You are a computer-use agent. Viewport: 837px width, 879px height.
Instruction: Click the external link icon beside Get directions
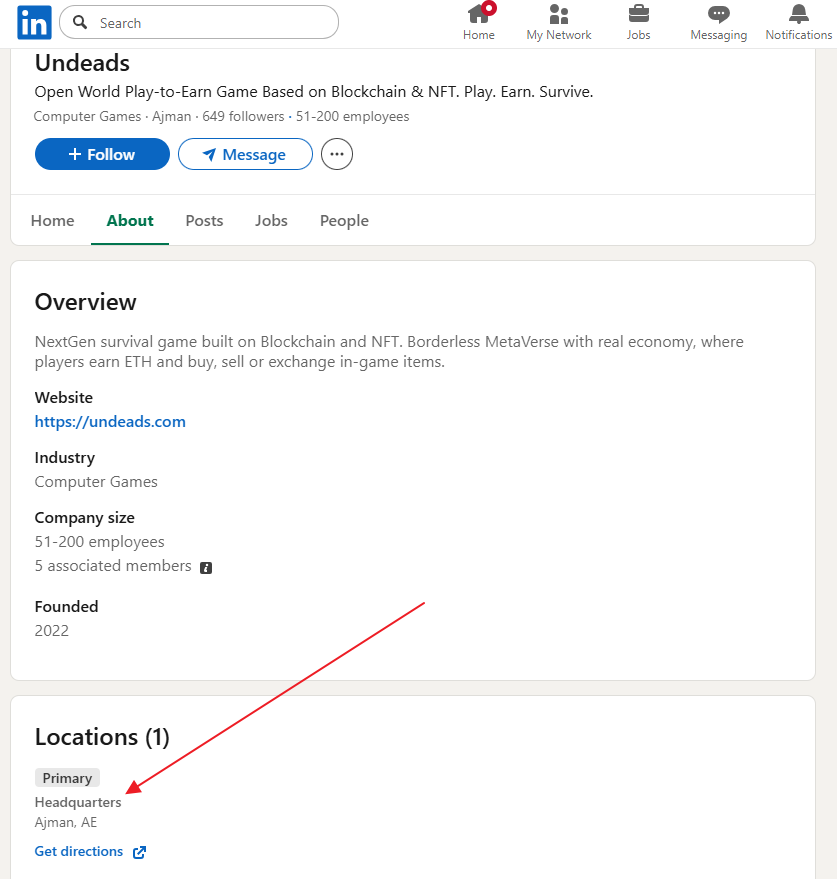click(140, 852)
